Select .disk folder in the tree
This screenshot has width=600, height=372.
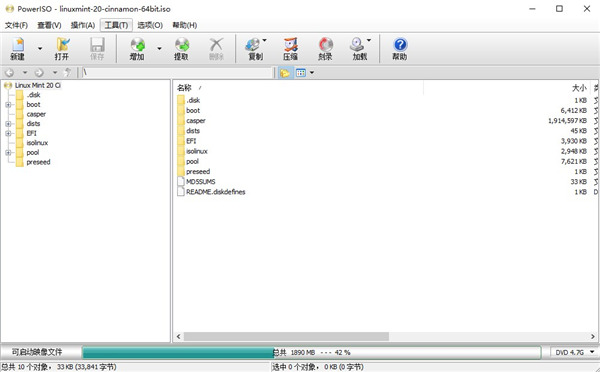tap(33, 95)
